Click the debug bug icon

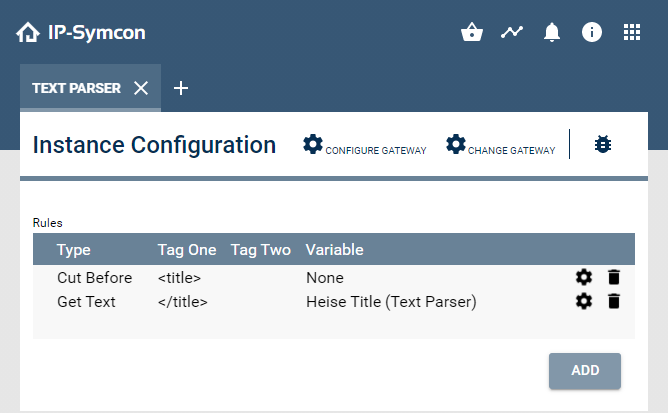603,145
